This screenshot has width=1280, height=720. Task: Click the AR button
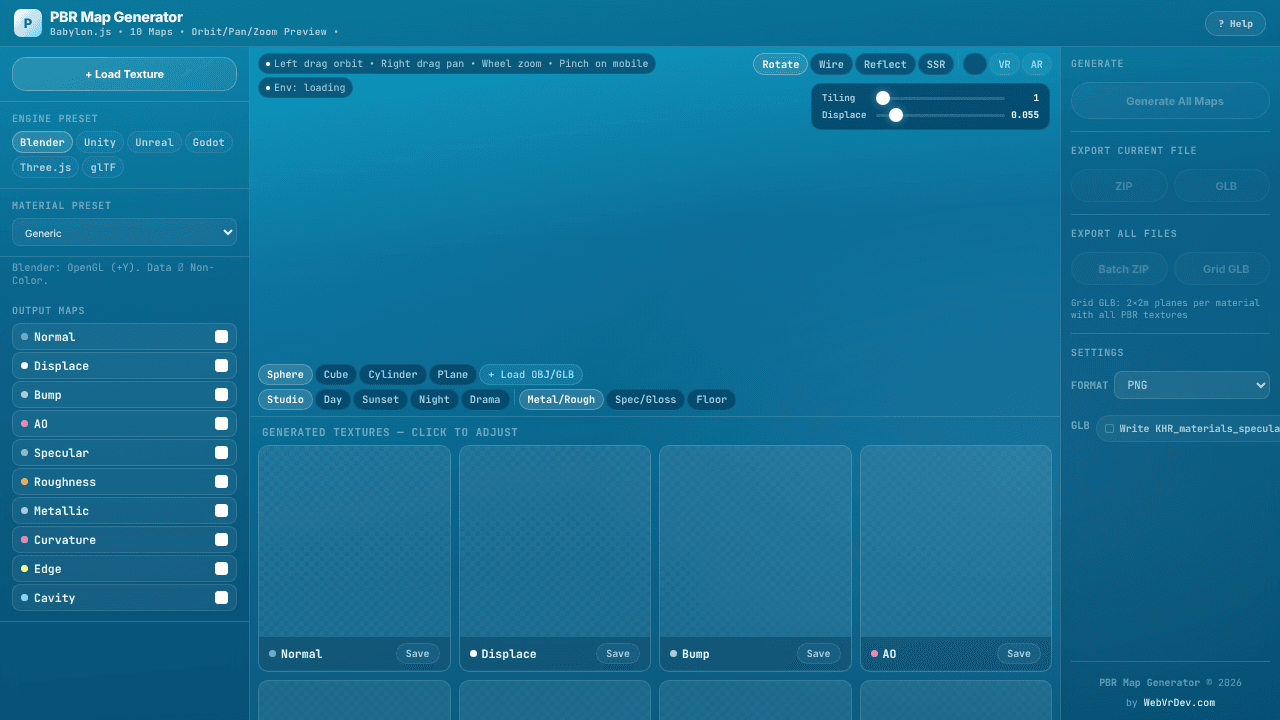1036,64
